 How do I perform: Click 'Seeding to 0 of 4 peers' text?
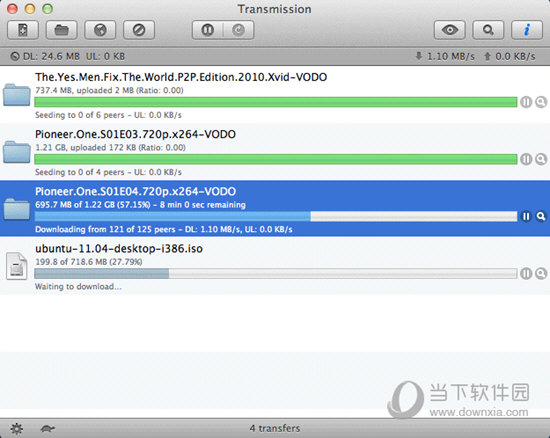pyautogui.click(x=80, y=172)
